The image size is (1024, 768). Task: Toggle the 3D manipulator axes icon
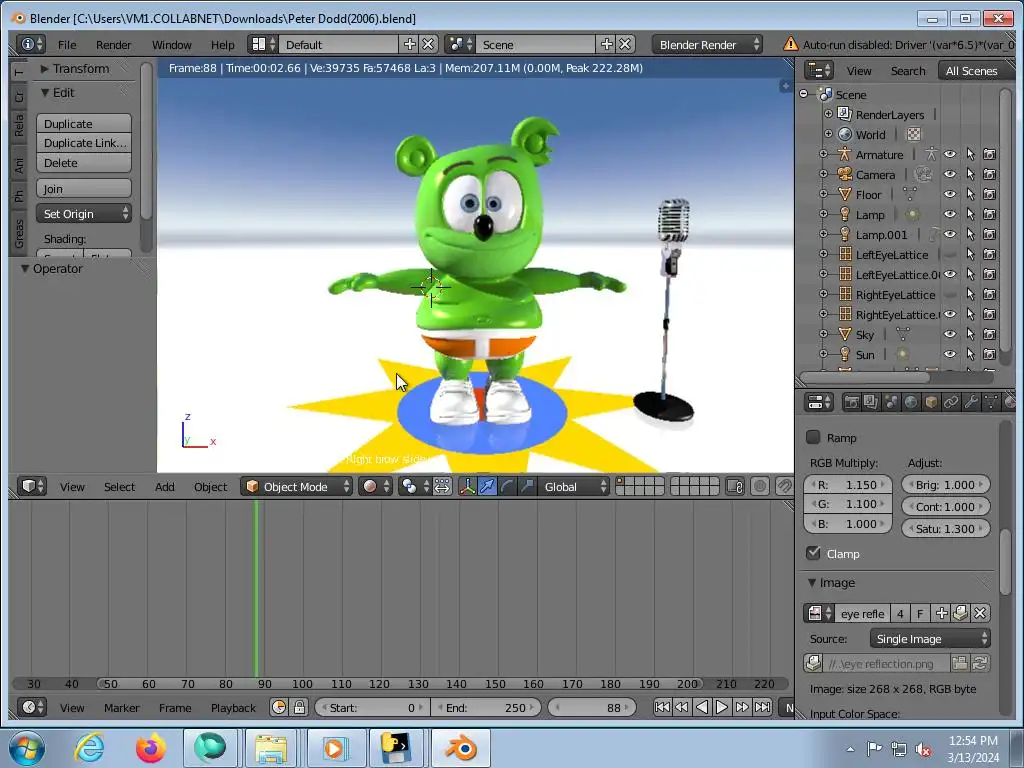click(467, 487)
